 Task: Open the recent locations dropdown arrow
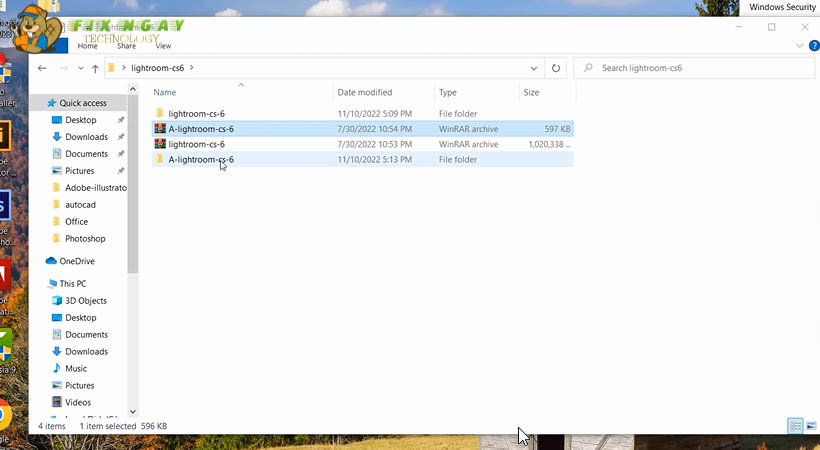pos(79,68)
